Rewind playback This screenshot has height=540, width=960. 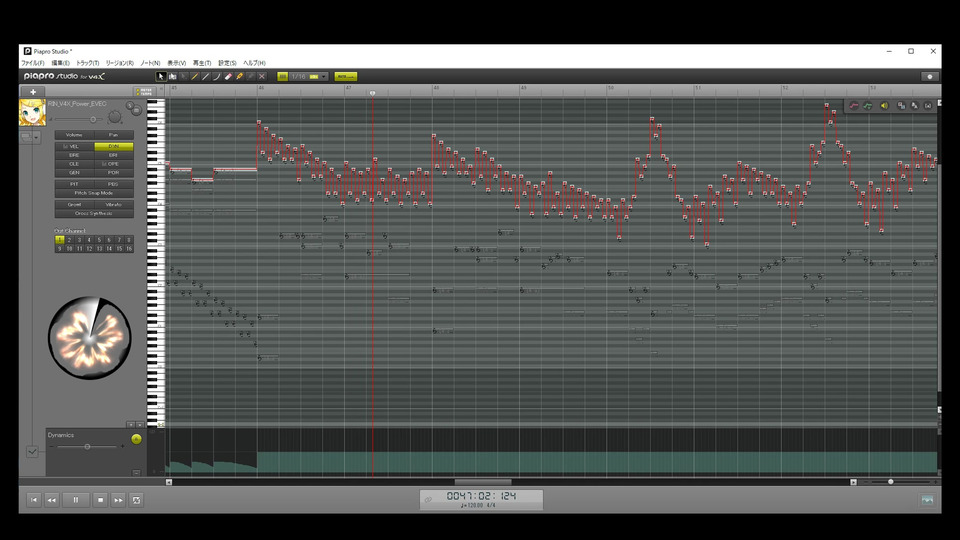point(52,500)
